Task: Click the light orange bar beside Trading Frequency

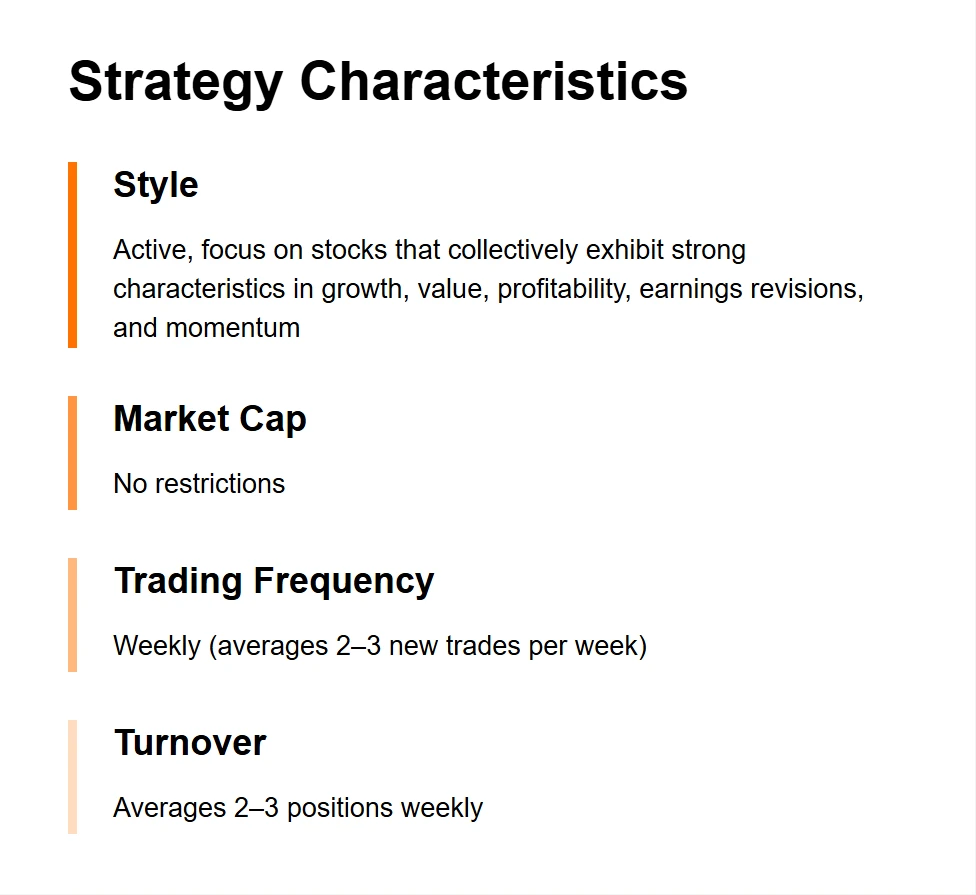Action: [x=72, y=614]
